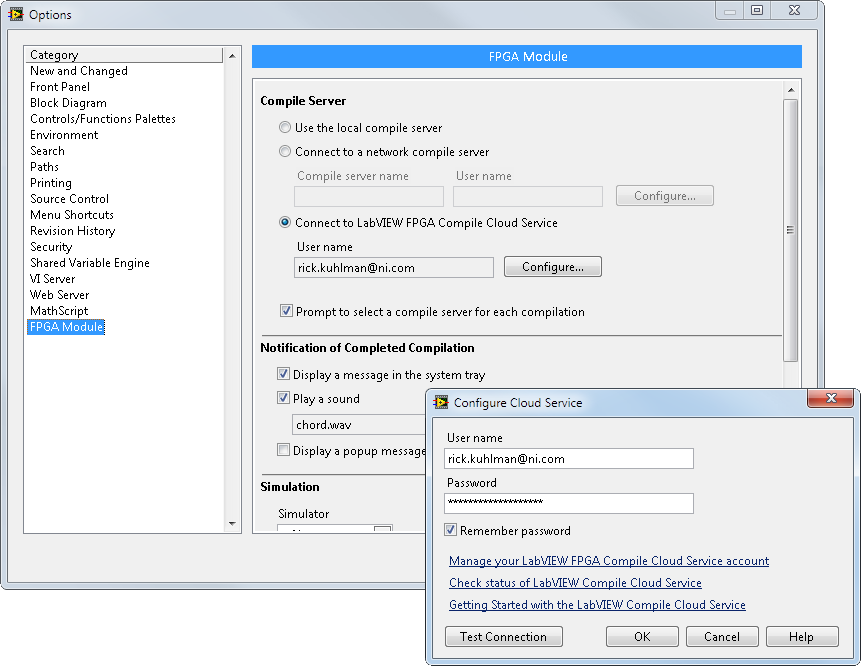Viewport: 861px width, 666px height.
Task: Open the Simulator dropdown
Action: point(382,530)
